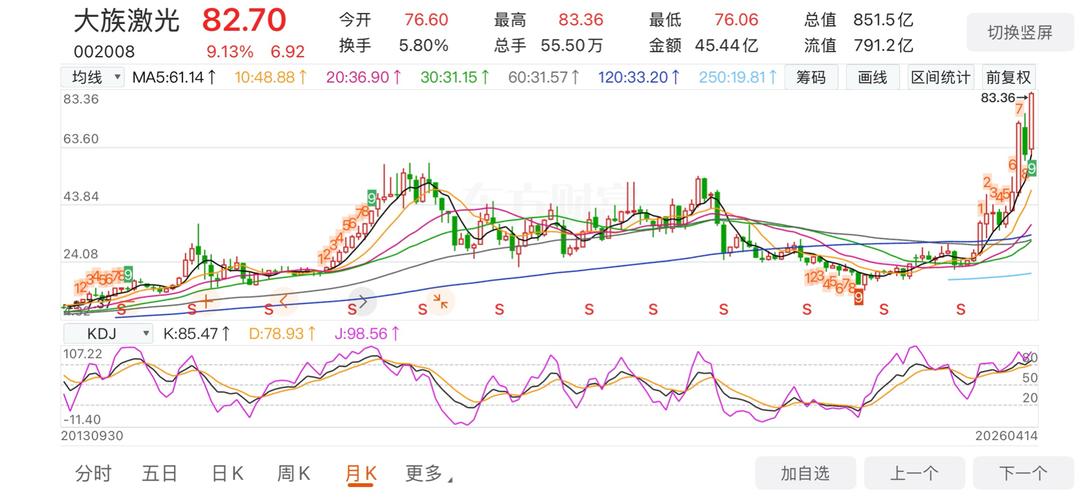Click the K:85.47 indicator value
Screen dimensions: 1083x500
(197, 334)
